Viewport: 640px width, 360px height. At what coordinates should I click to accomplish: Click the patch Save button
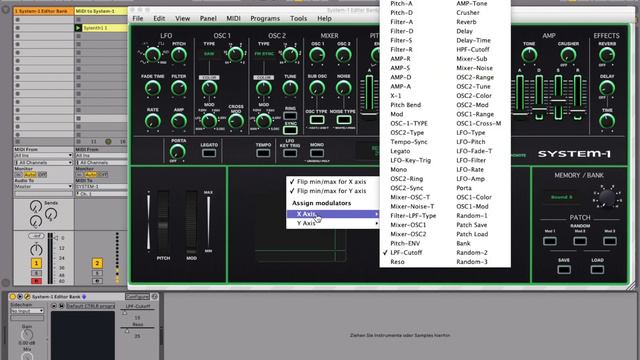point(564,269)
